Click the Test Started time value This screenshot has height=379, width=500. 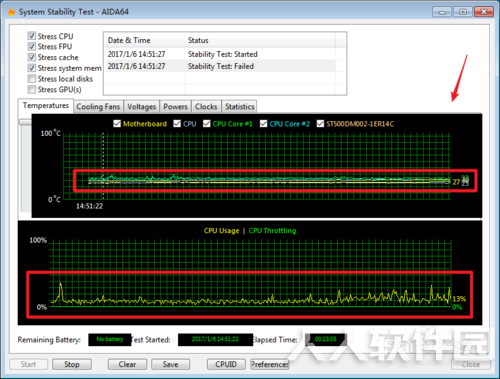tap(215, 339)
